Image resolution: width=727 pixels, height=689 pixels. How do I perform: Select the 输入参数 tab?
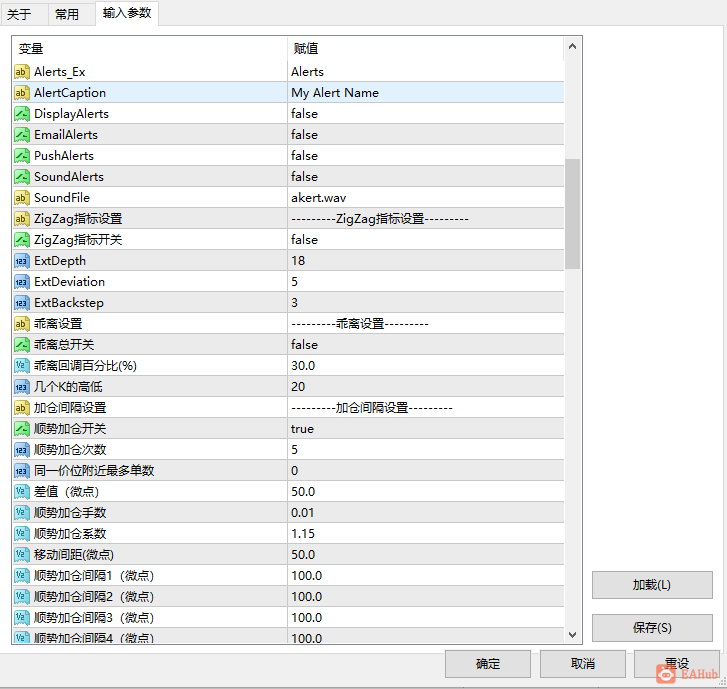pyautogui.click(x=127, y=13)
